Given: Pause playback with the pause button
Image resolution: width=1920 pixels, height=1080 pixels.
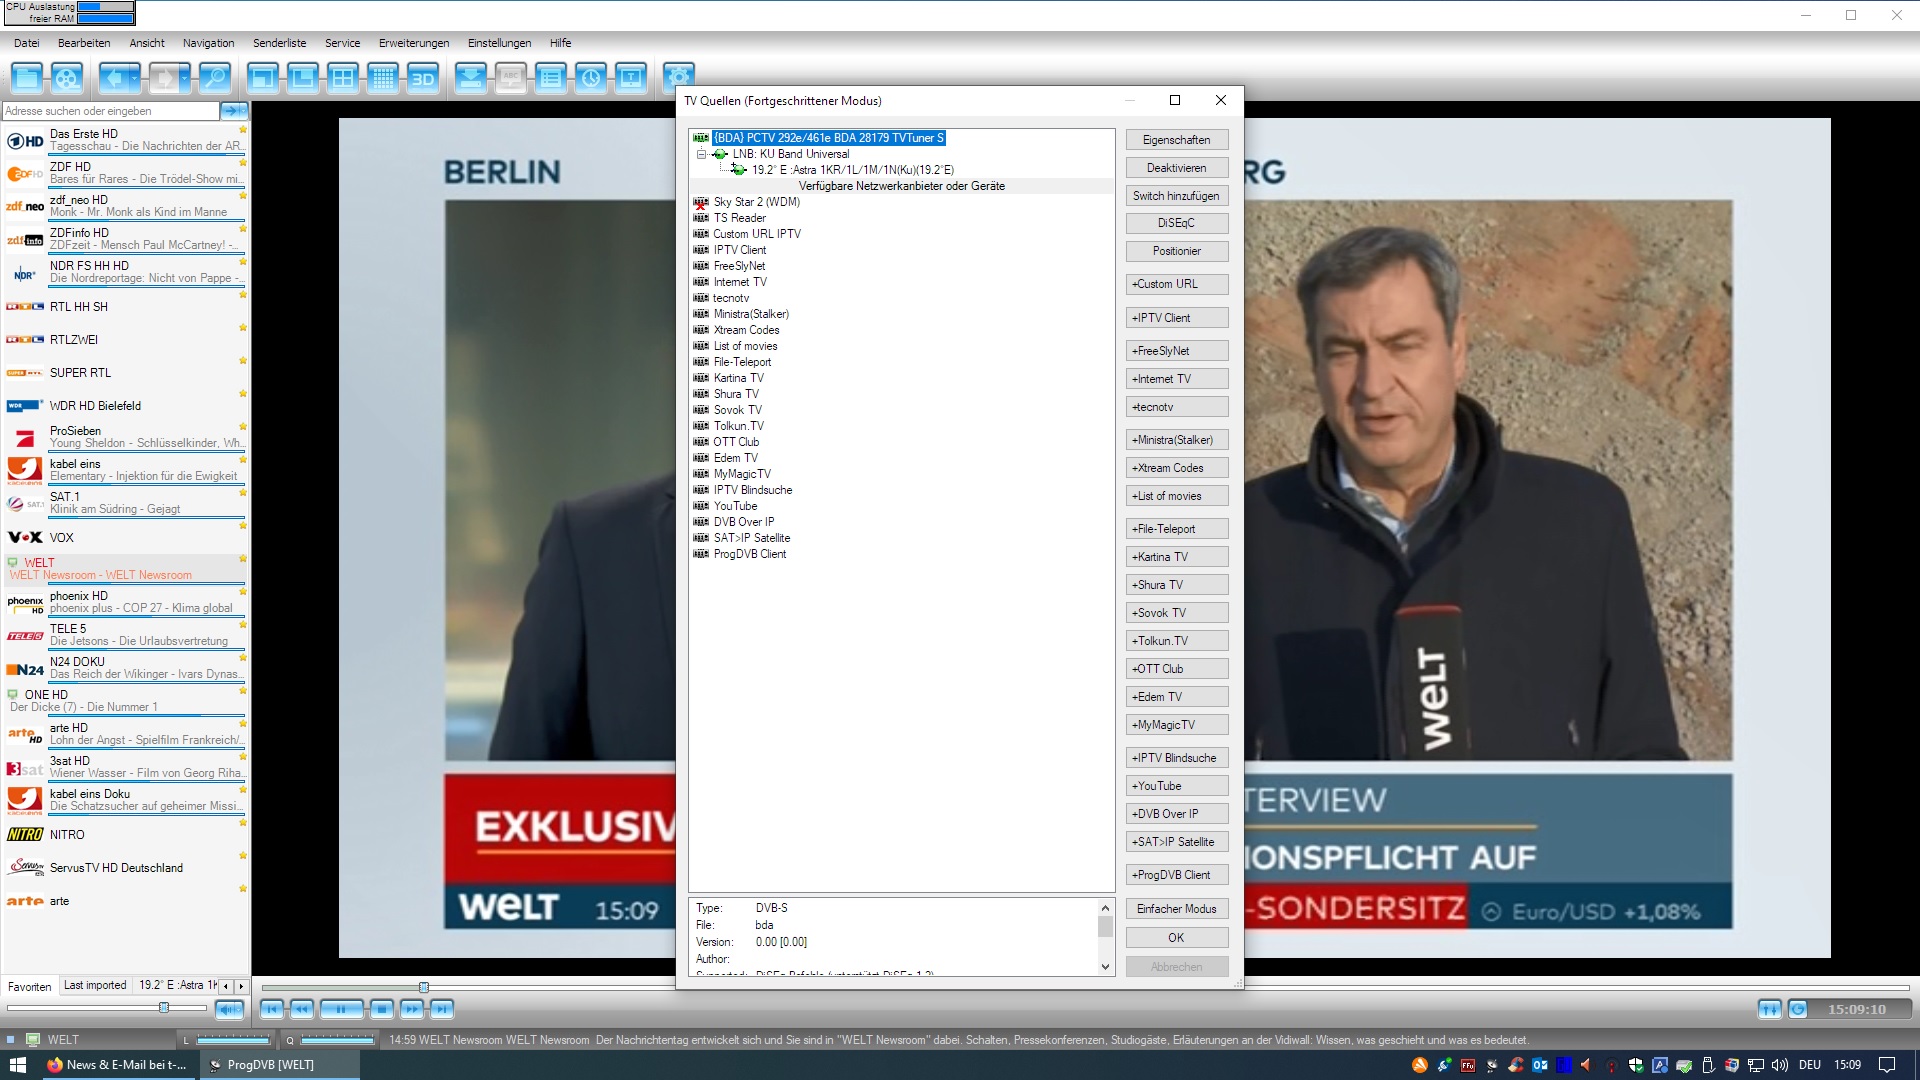Looking at the screenshot, I should click(341, 1009).
